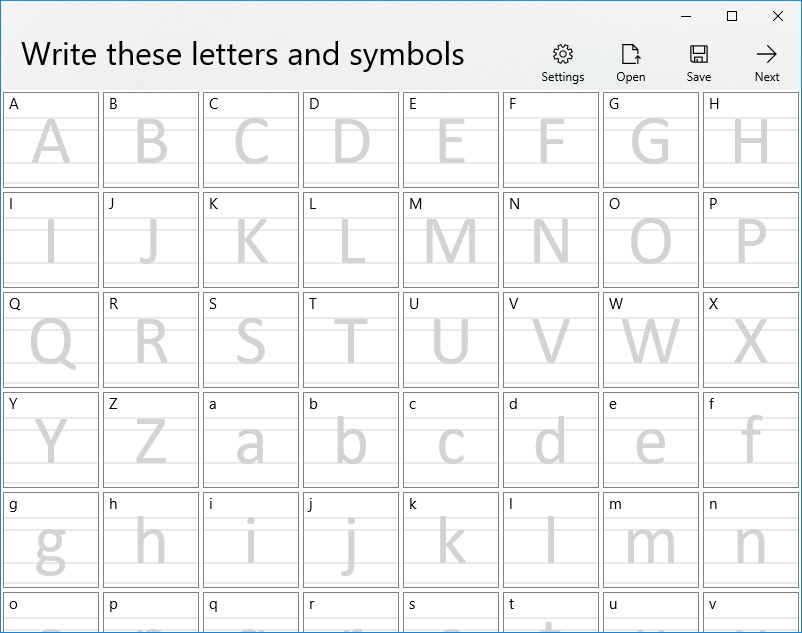Select the lowercase a writing cell
802x633 pixels.
[x=251, y=440]
